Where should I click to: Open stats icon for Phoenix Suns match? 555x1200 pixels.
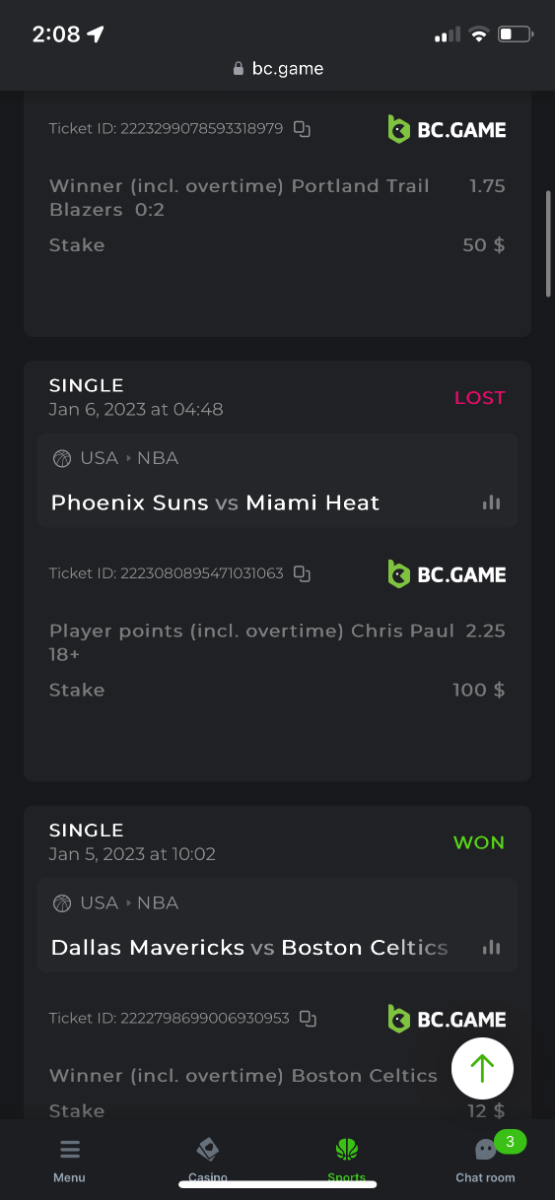click(x=491, y=502)
